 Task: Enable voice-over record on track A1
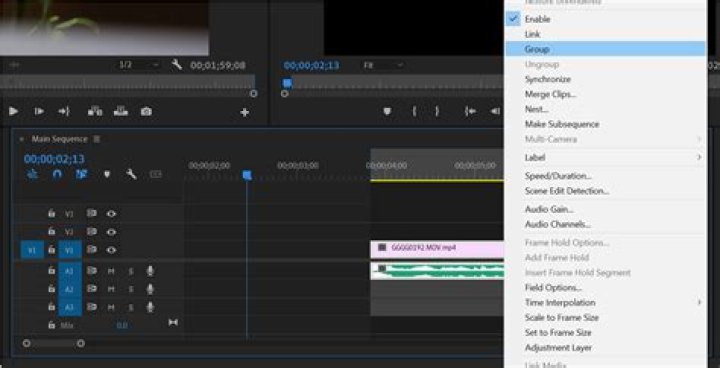(x=150, y=271)
